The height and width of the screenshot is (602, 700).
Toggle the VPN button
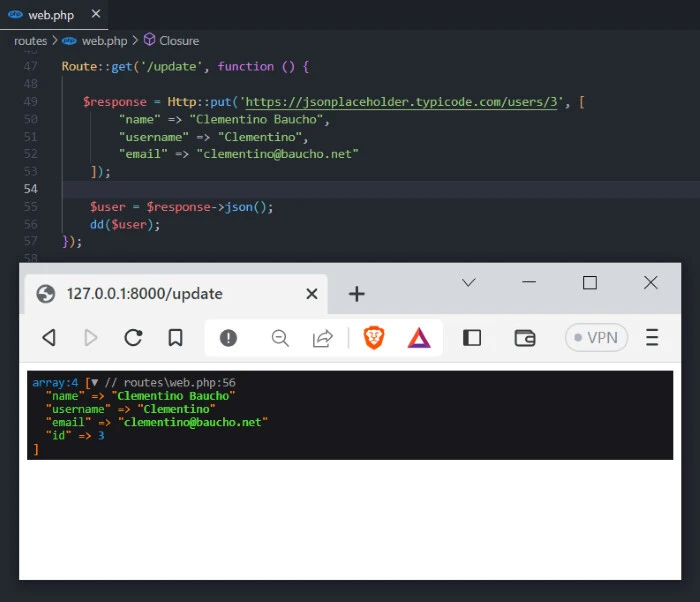click(596, 338)
